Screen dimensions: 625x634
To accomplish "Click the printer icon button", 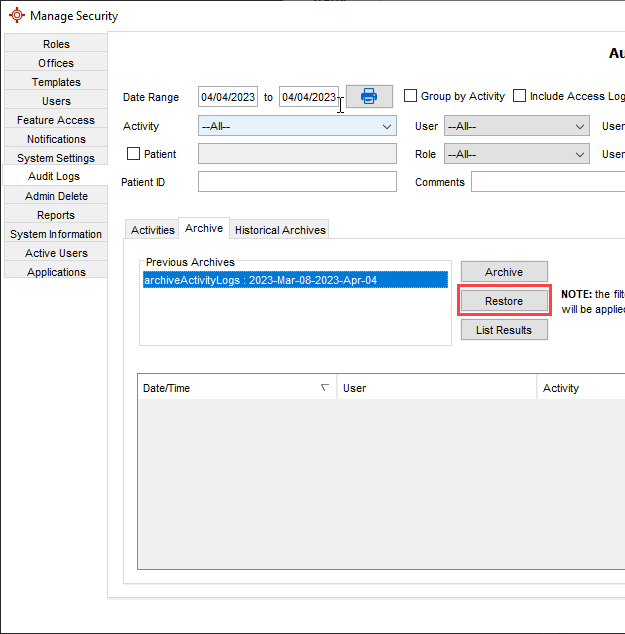I will pos(369,96).
